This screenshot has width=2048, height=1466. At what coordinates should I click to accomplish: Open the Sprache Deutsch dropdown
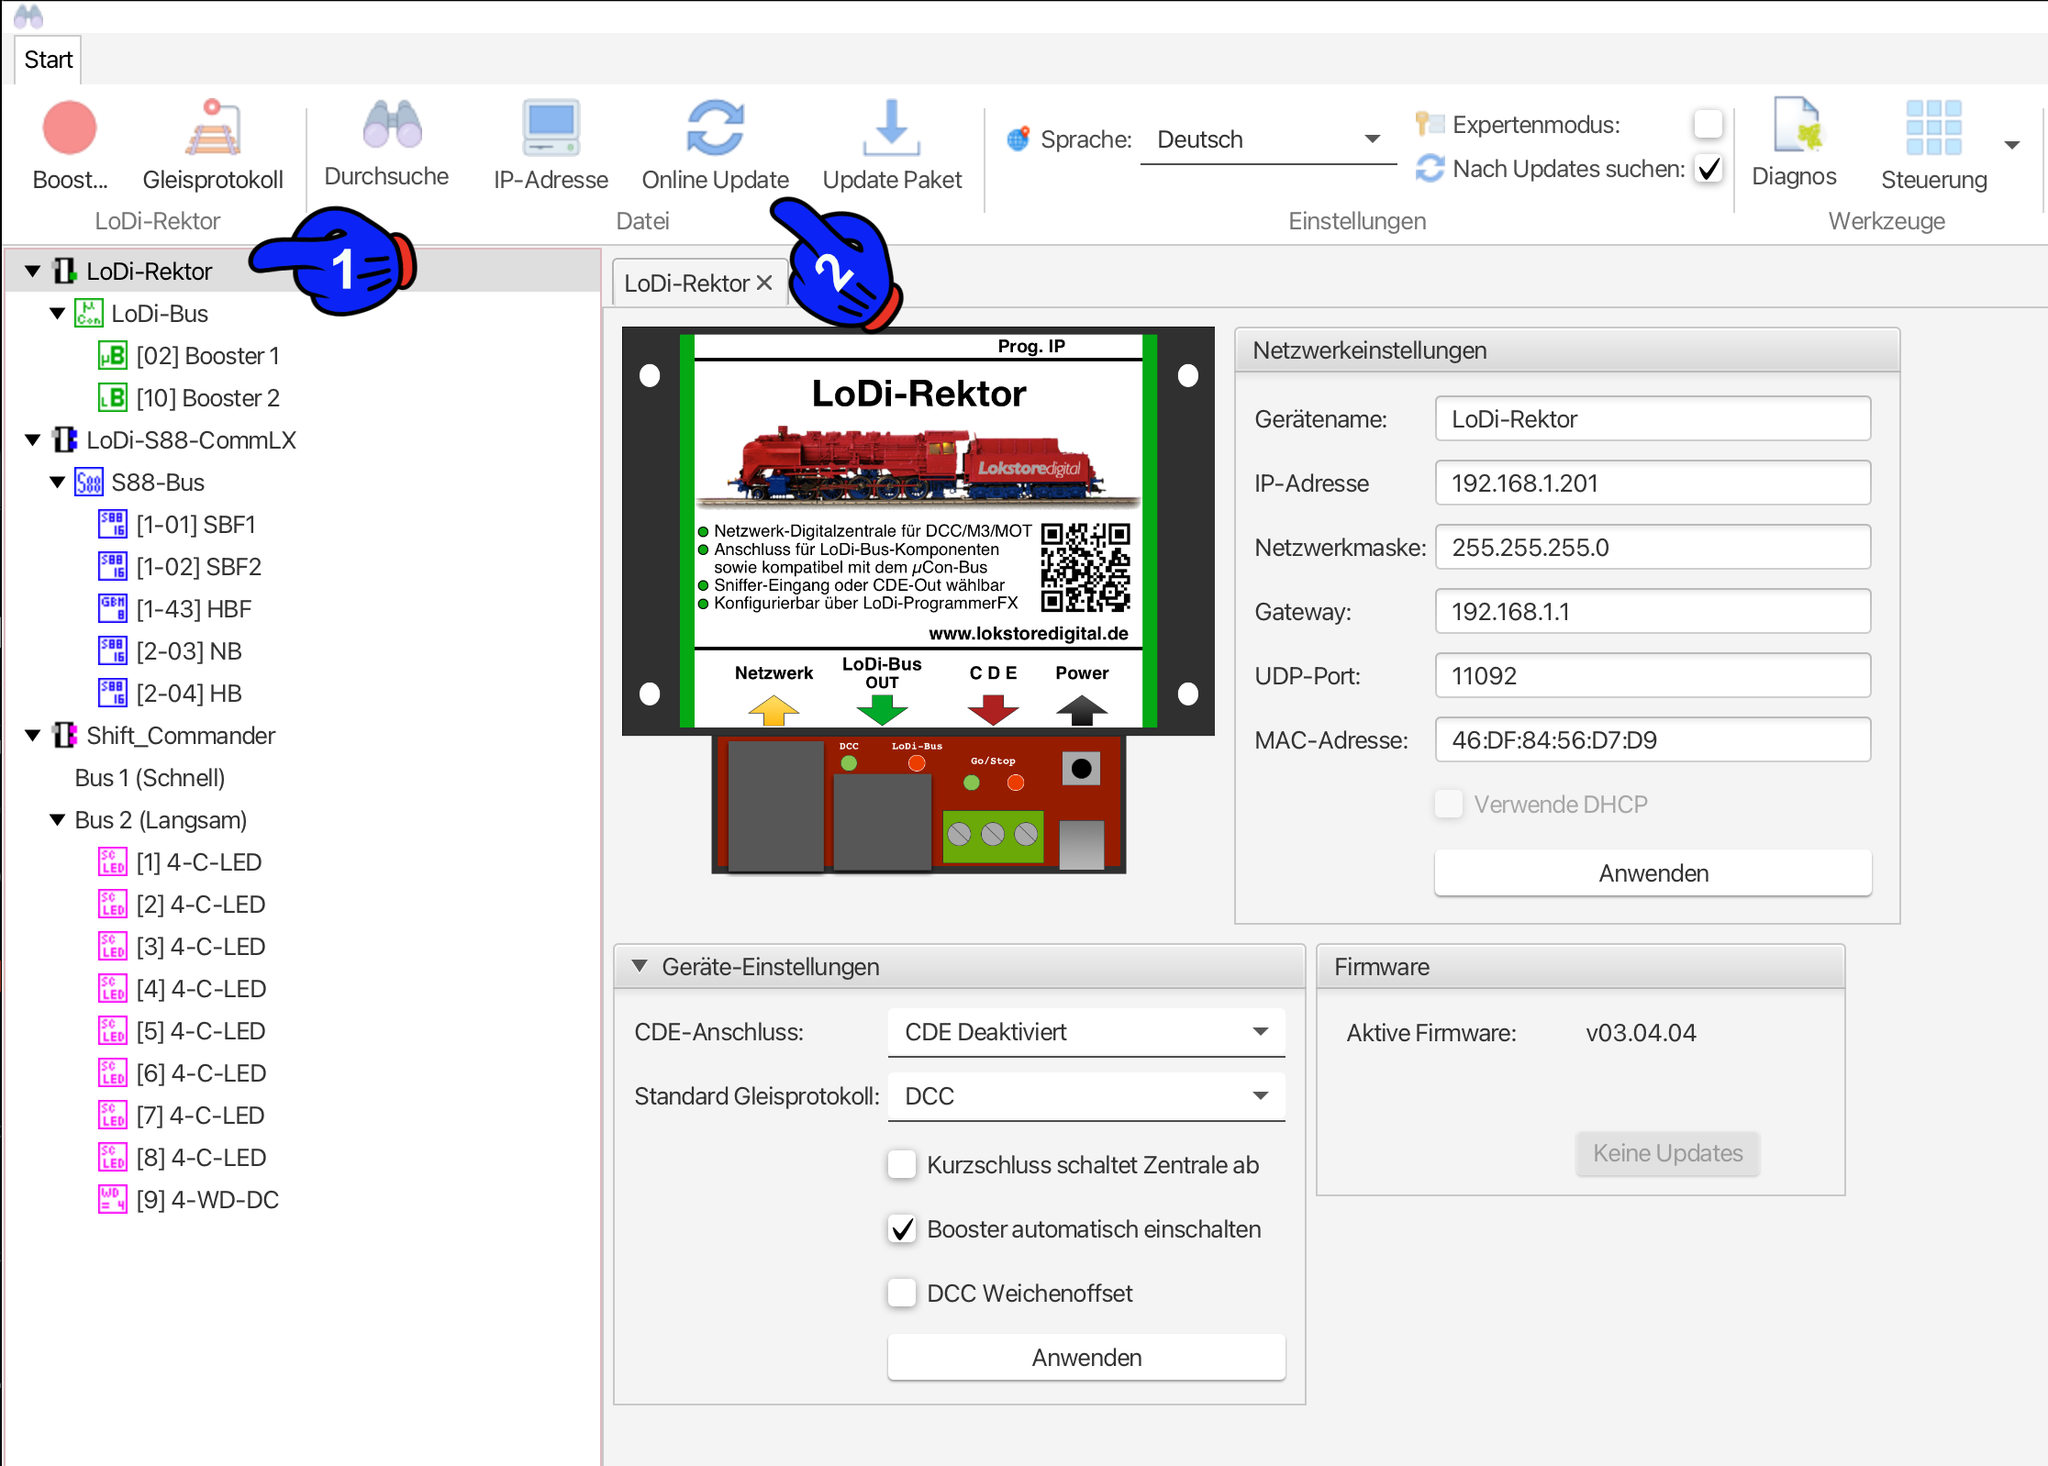coord(1267,139)
